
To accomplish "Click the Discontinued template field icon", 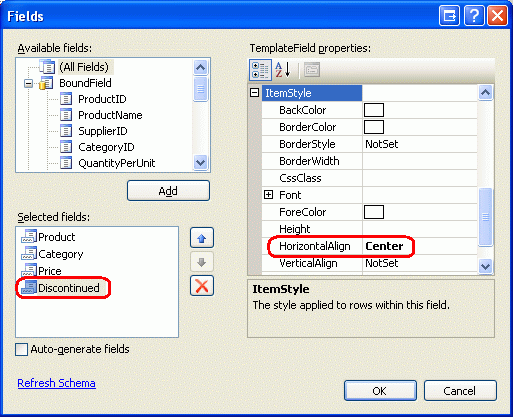I will 29,287.
